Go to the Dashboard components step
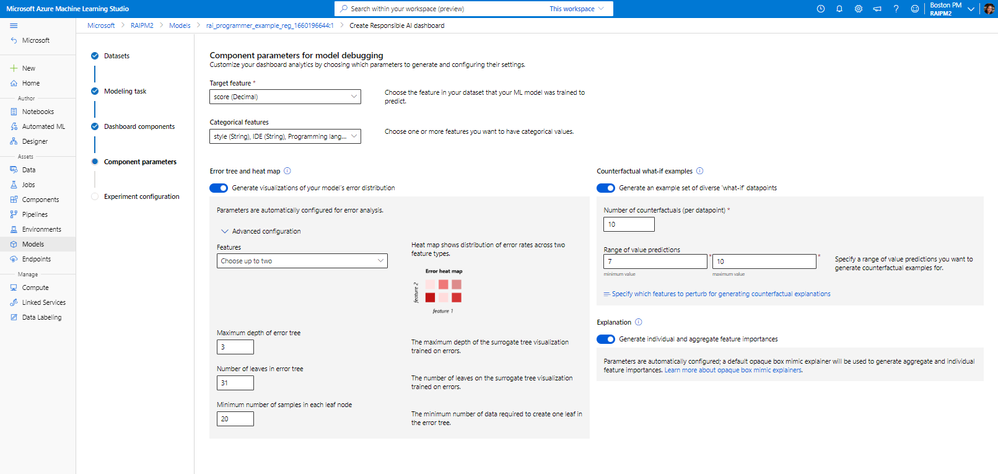The width and height of the screenshot is (998, 474). tap(139, 126)
